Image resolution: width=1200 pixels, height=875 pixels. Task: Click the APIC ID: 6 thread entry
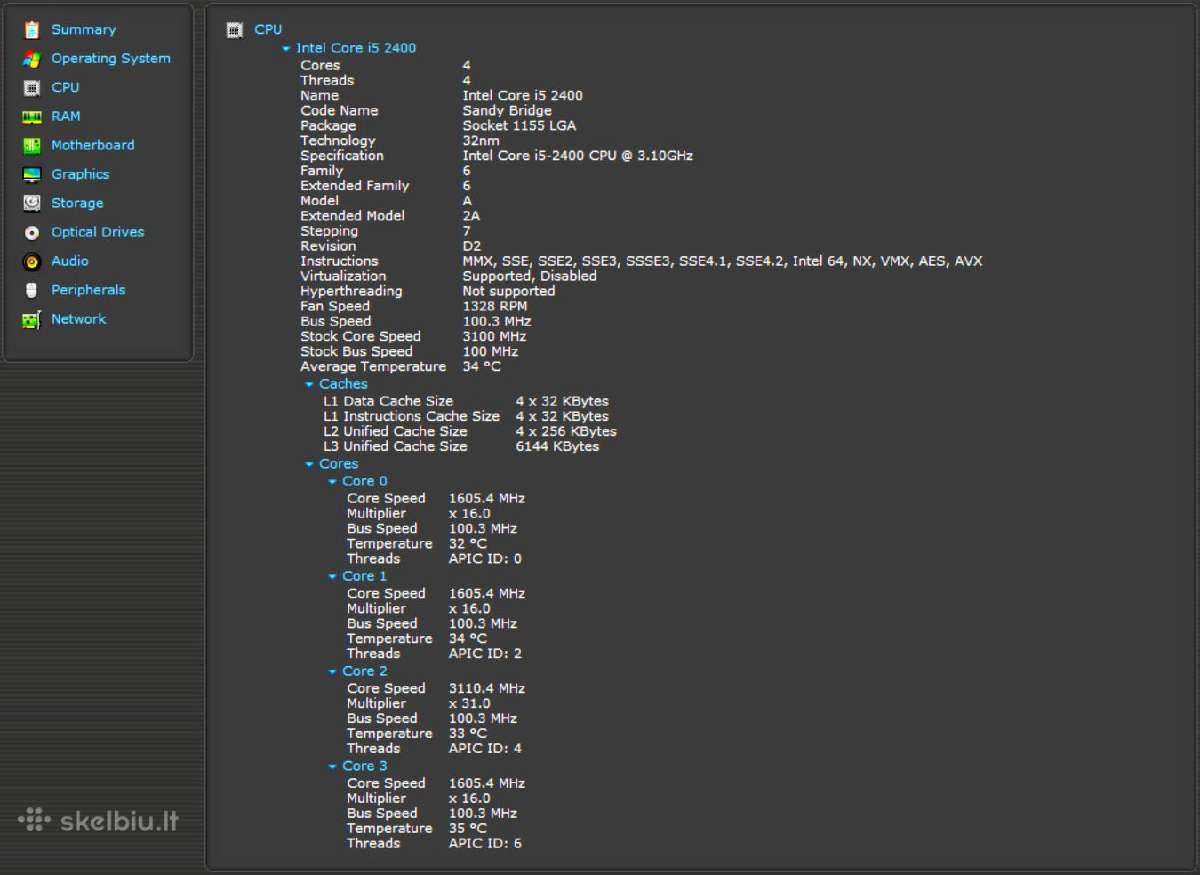point(485,844)
